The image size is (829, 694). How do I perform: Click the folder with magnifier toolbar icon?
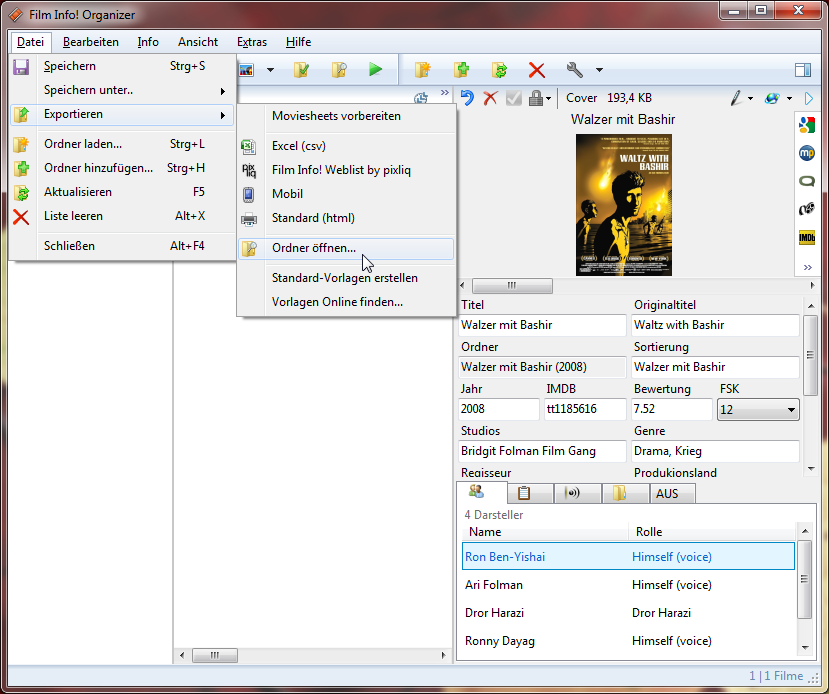(339, 69)
